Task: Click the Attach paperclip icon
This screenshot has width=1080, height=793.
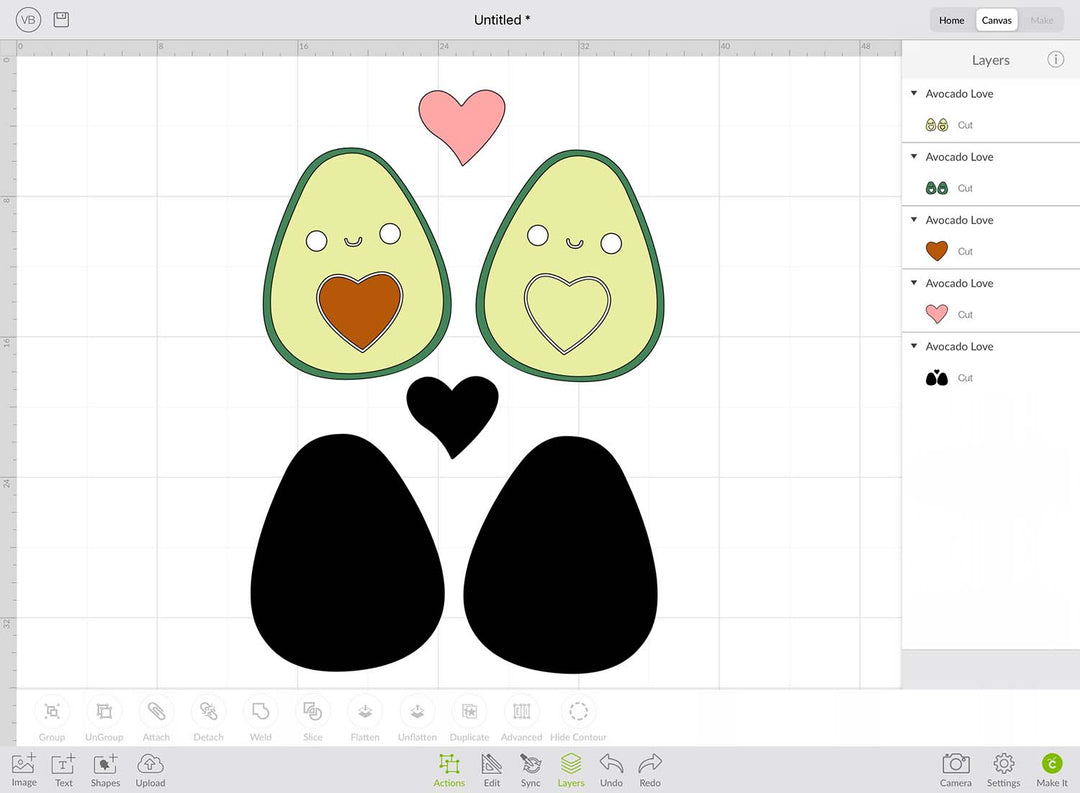Action: [x=156, y=711]
